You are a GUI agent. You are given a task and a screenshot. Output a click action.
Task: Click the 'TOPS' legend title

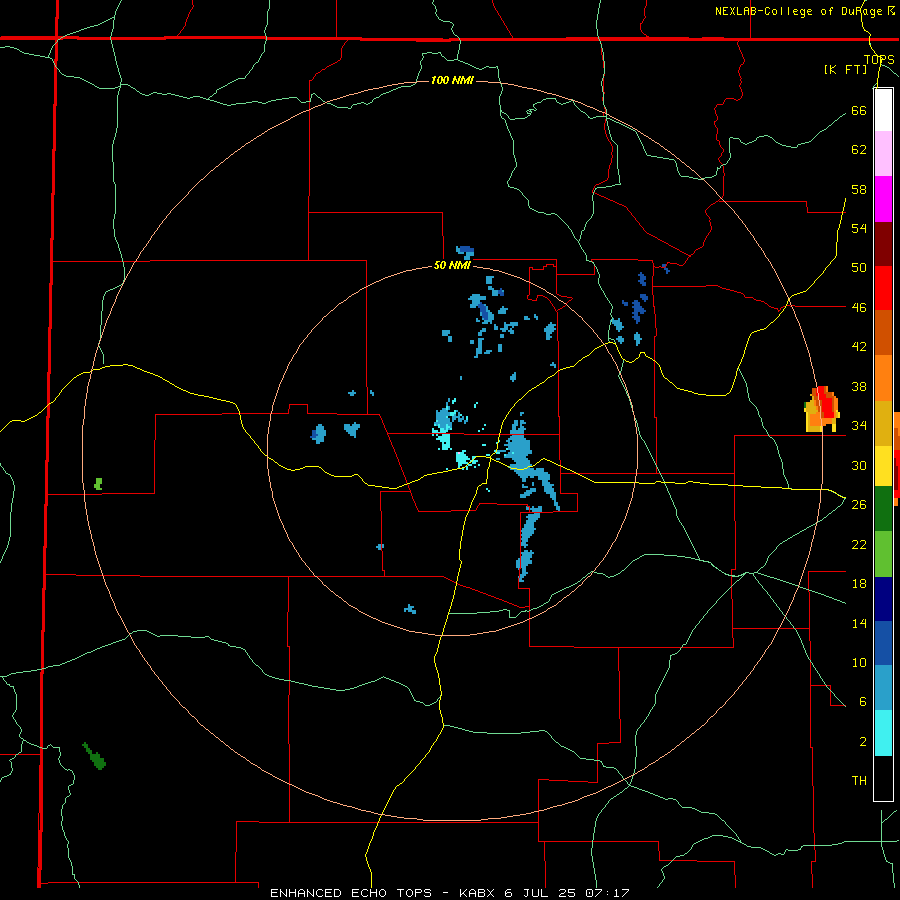(879, 60)
